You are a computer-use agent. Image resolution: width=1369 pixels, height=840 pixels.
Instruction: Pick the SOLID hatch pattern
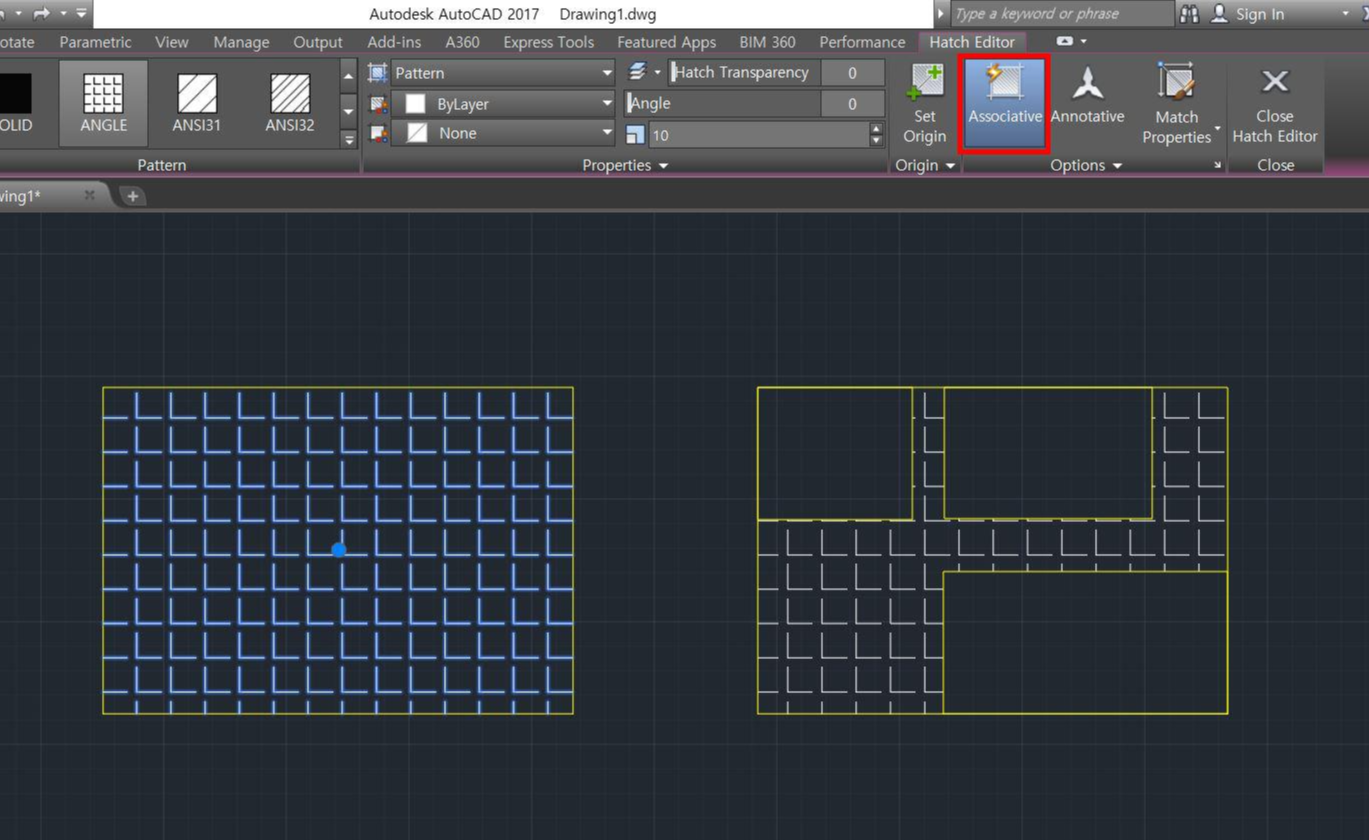tap(16, 103)
